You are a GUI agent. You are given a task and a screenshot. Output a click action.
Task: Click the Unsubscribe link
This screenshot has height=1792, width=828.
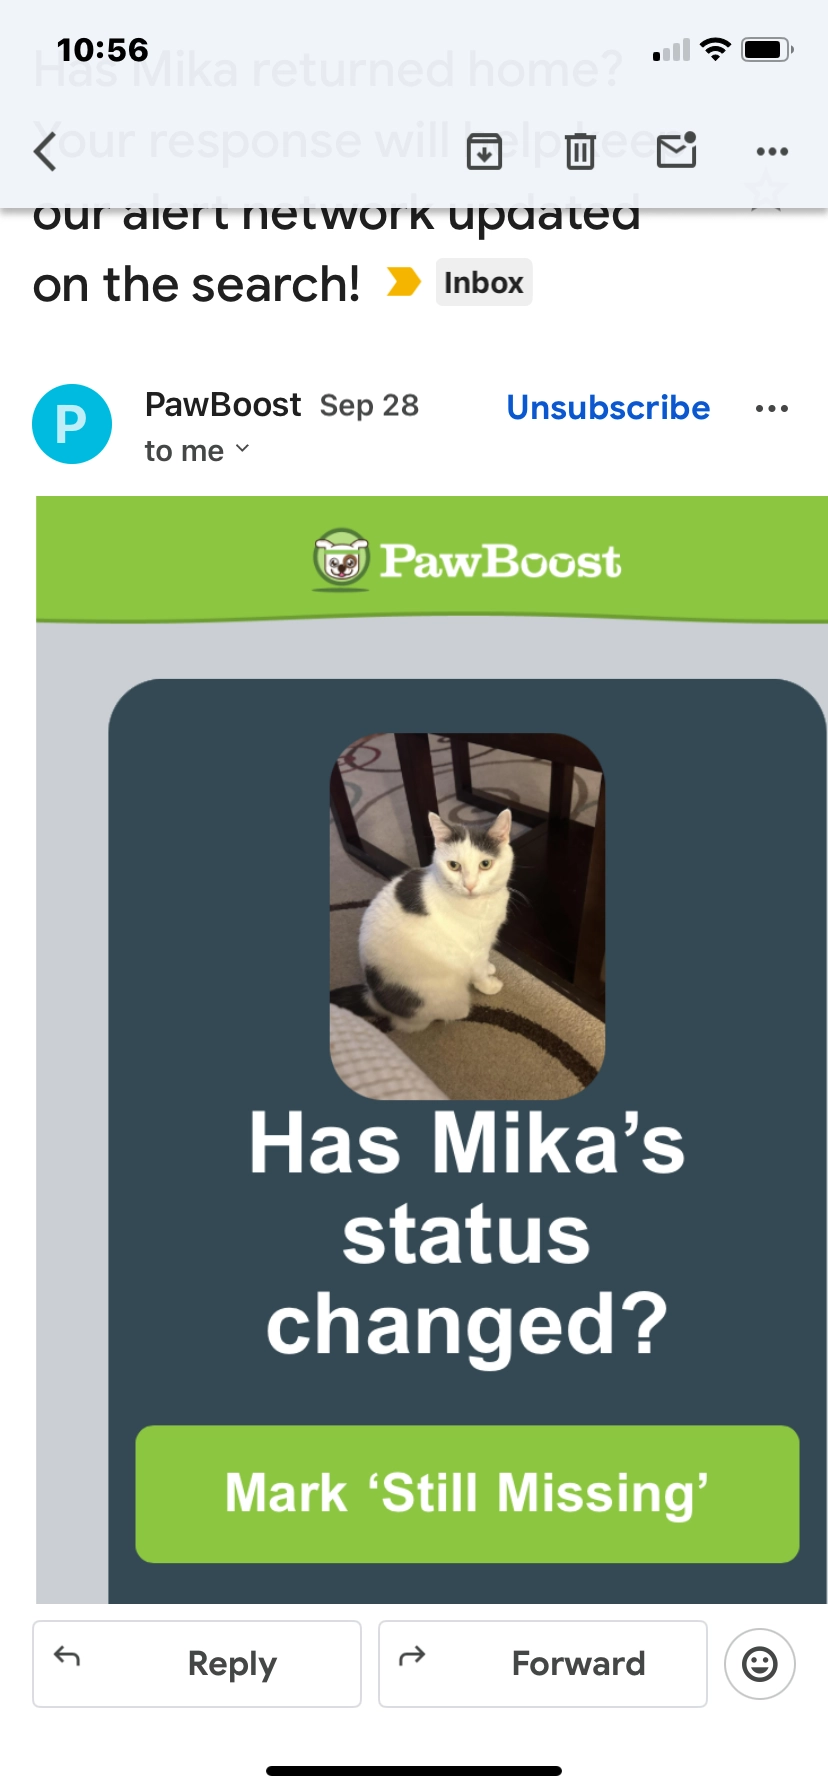pyautogui.click(x=608, y=408)
